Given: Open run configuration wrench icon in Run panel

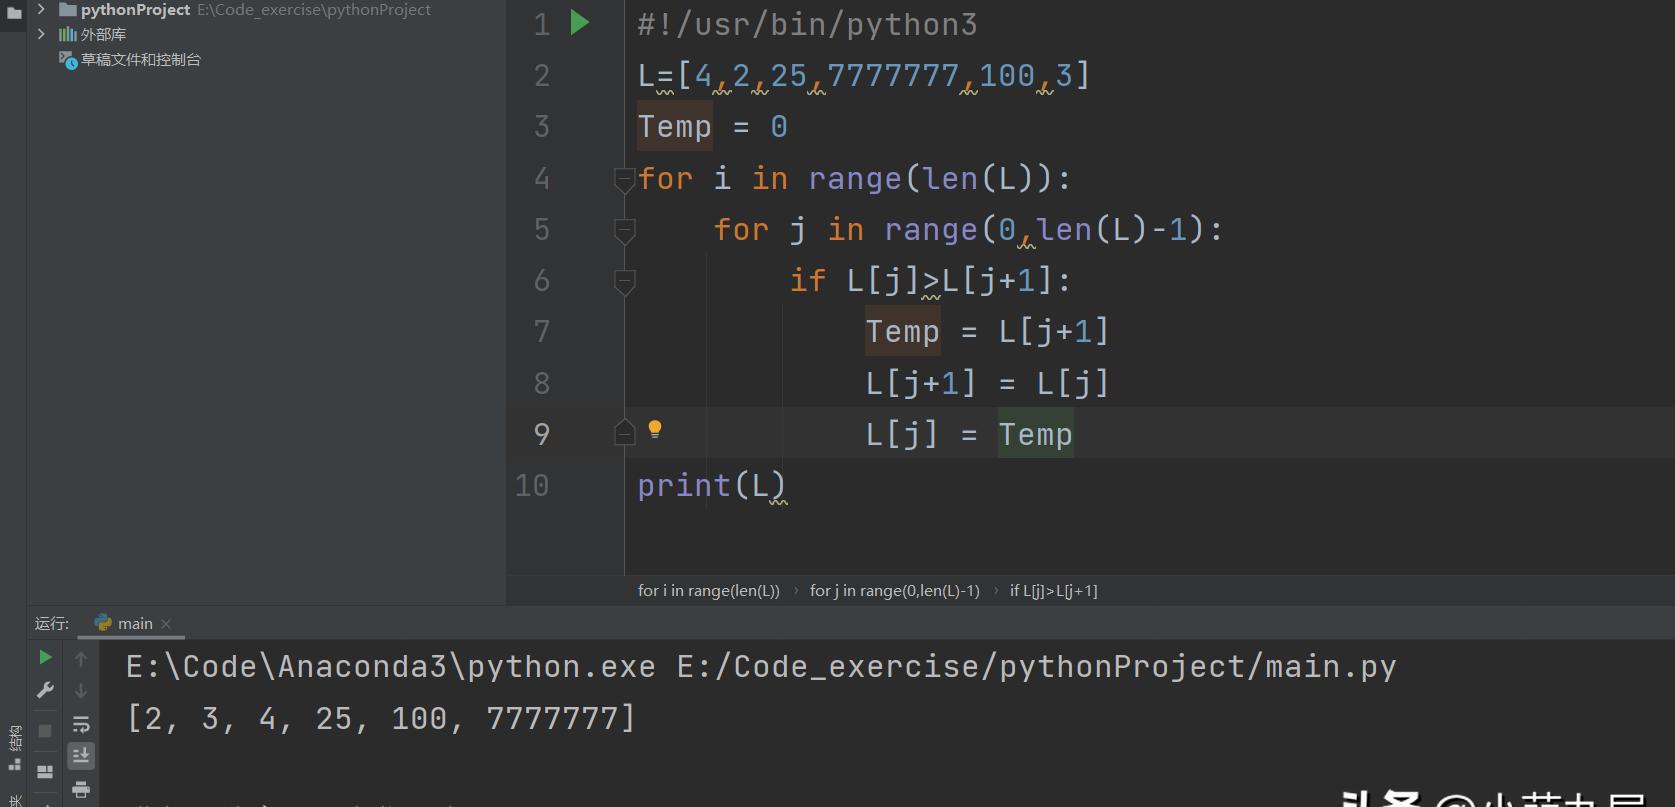Looking at the screenshot, I should (45, 690).
